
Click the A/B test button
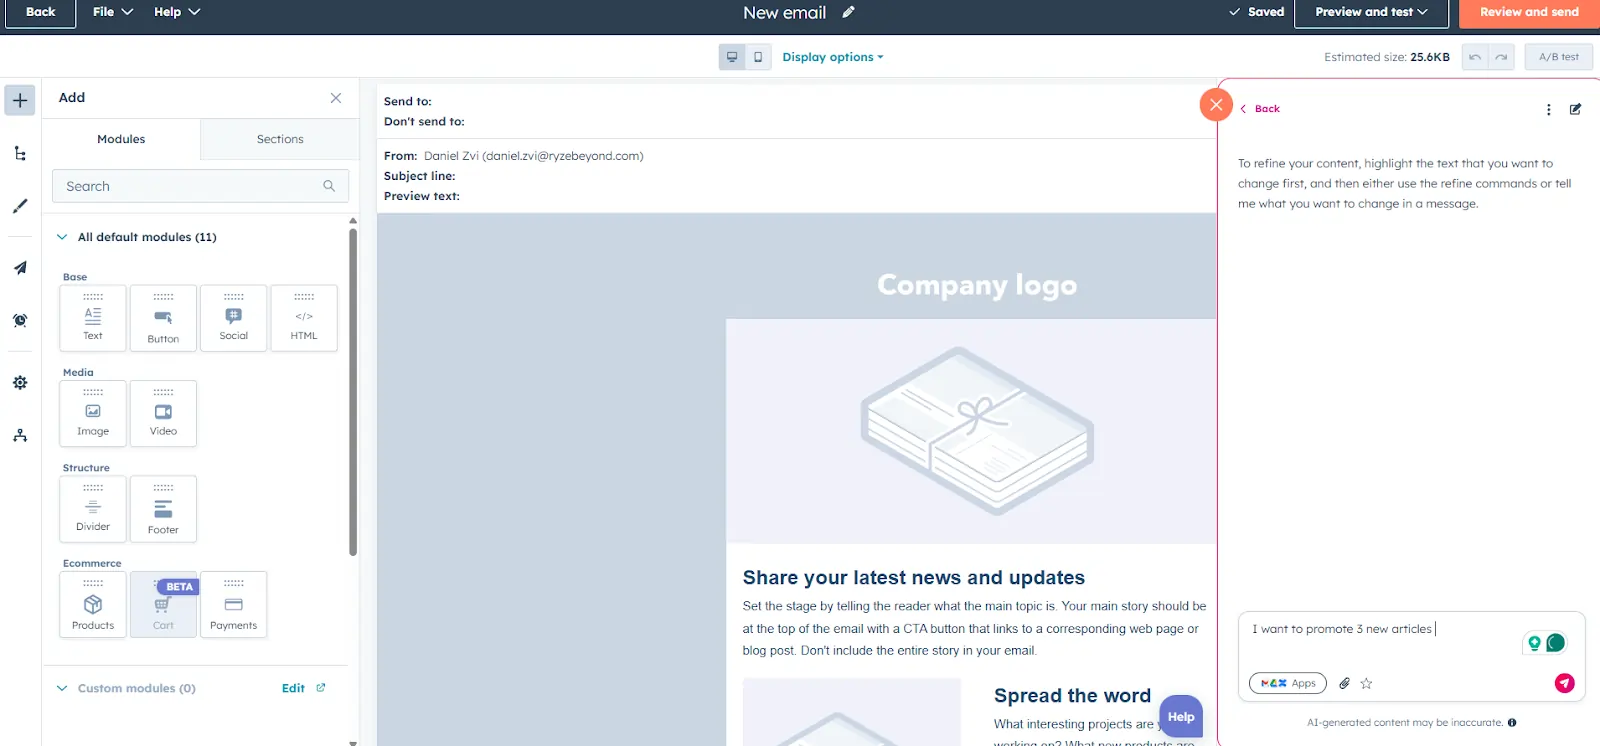pos(1559,57)
